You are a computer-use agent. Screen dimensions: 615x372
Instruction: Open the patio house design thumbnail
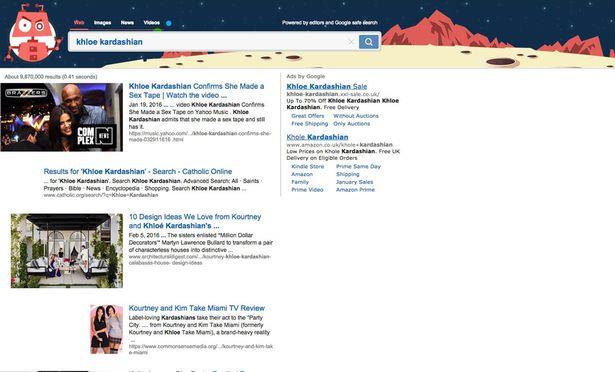coord(67,251)
